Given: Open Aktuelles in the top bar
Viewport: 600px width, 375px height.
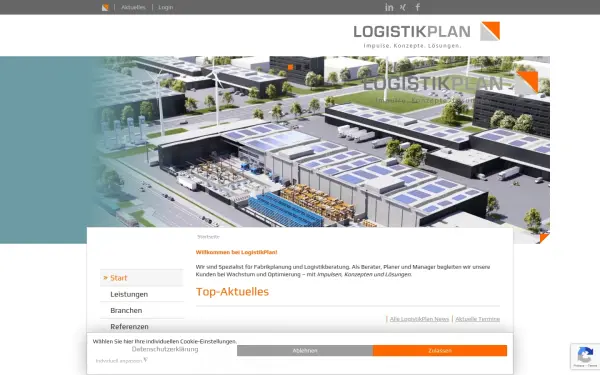Looking at the screenshot, I should coord(133,7).
